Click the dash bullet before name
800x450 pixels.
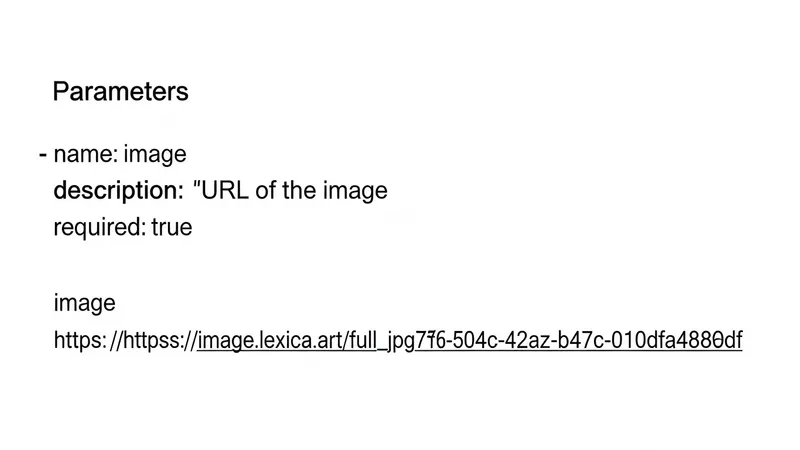(43, 155)
